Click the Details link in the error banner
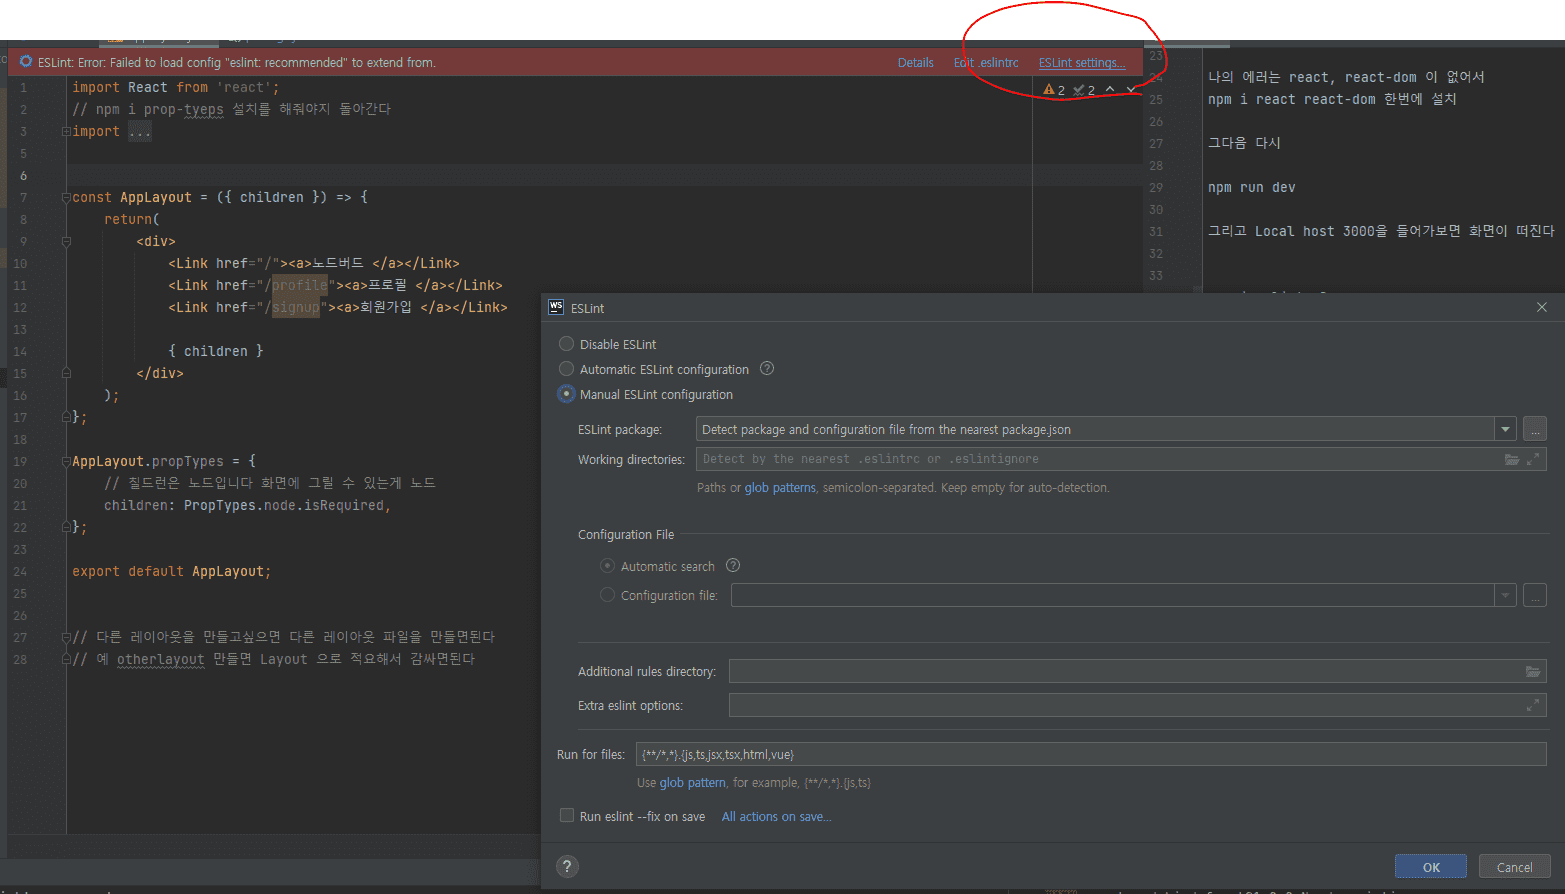 916,62
